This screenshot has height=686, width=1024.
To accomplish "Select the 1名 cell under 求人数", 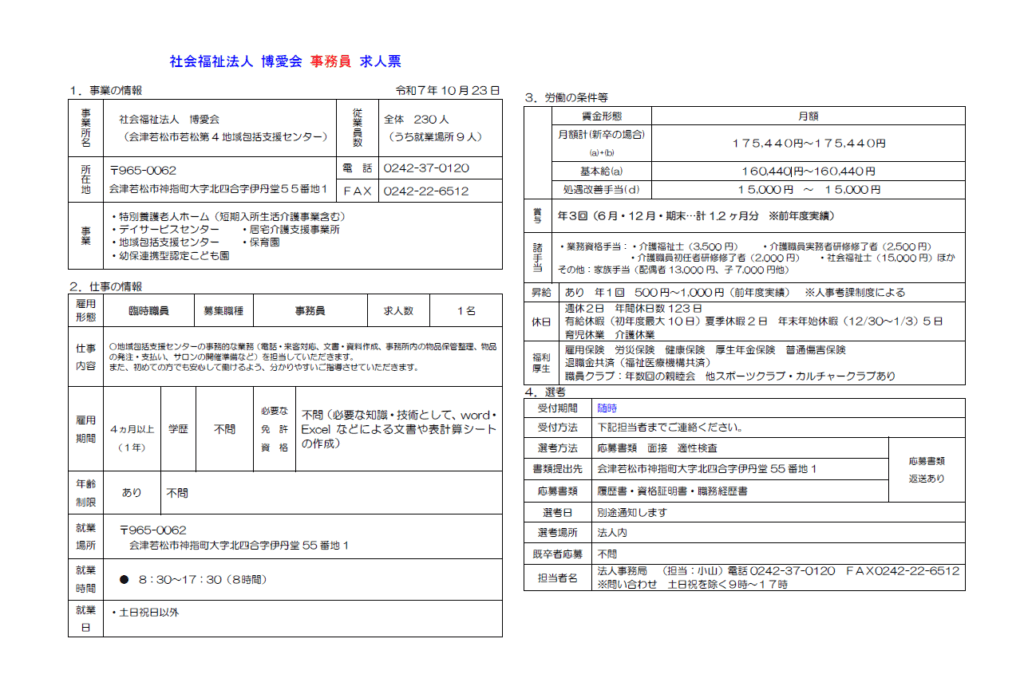I will pos(466,311).
